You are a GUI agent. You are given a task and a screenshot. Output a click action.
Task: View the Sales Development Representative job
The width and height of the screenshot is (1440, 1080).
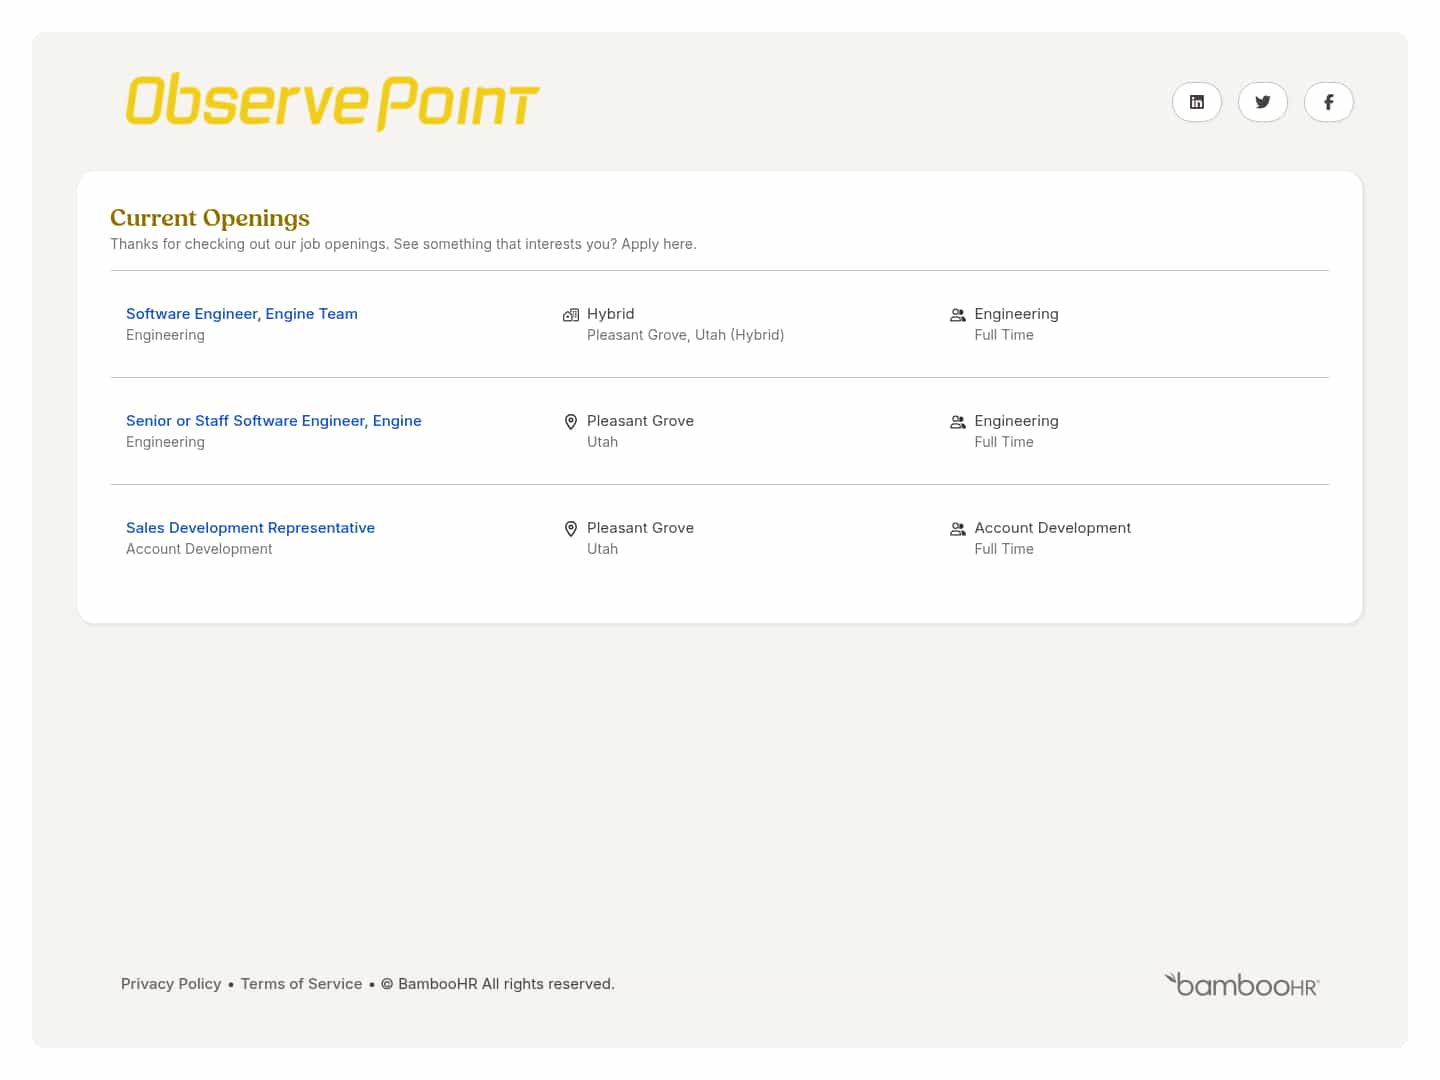coord(250,527)
